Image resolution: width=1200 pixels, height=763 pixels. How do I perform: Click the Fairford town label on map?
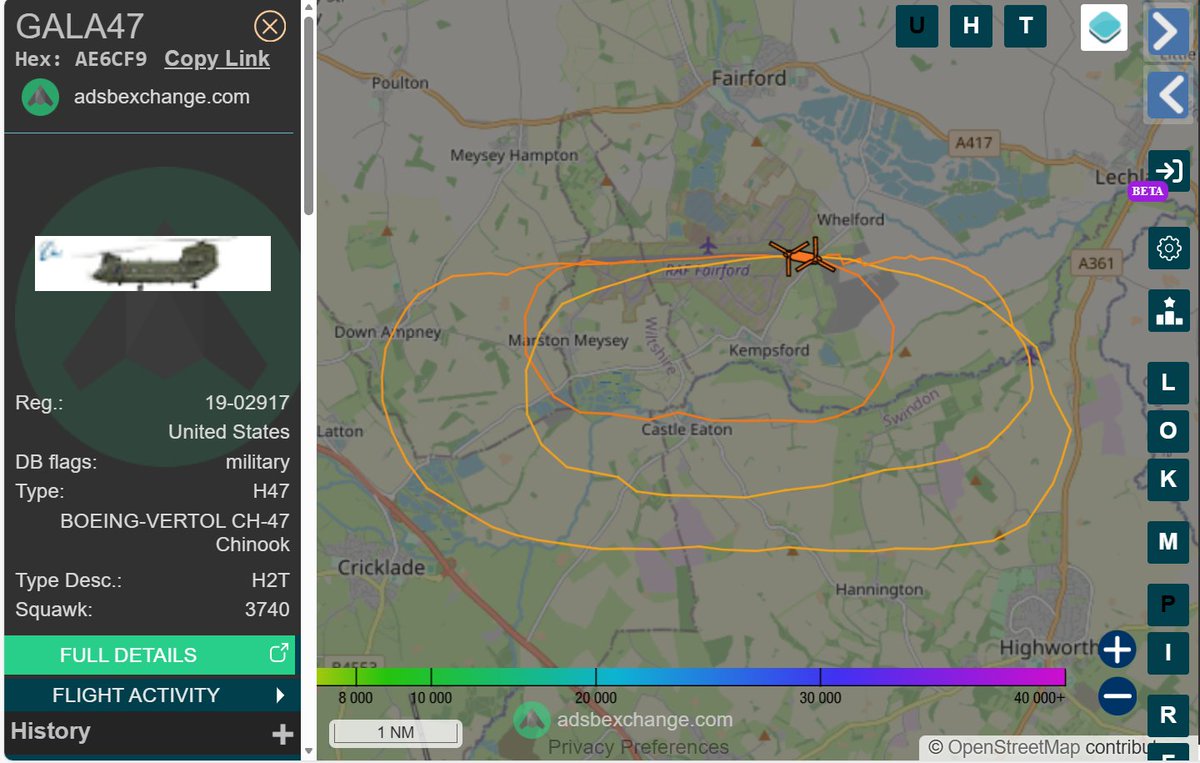[749, 78]
